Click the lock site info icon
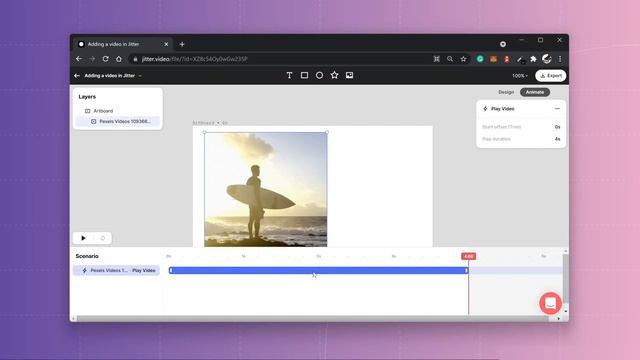 135,59
